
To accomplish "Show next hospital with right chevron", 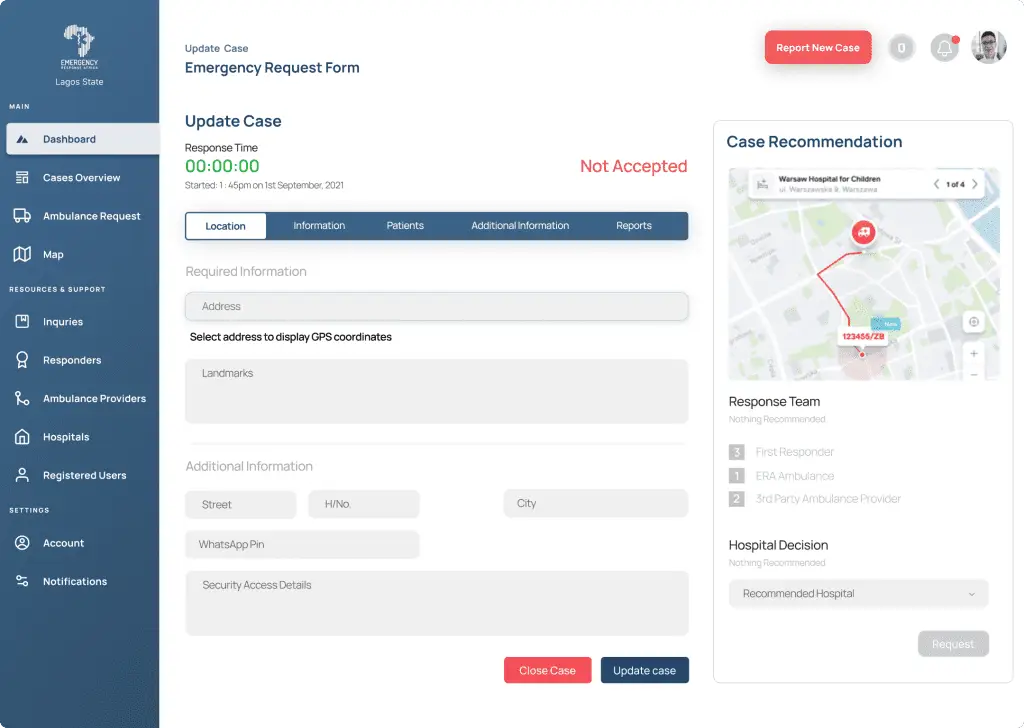I will tap(974, 184).
